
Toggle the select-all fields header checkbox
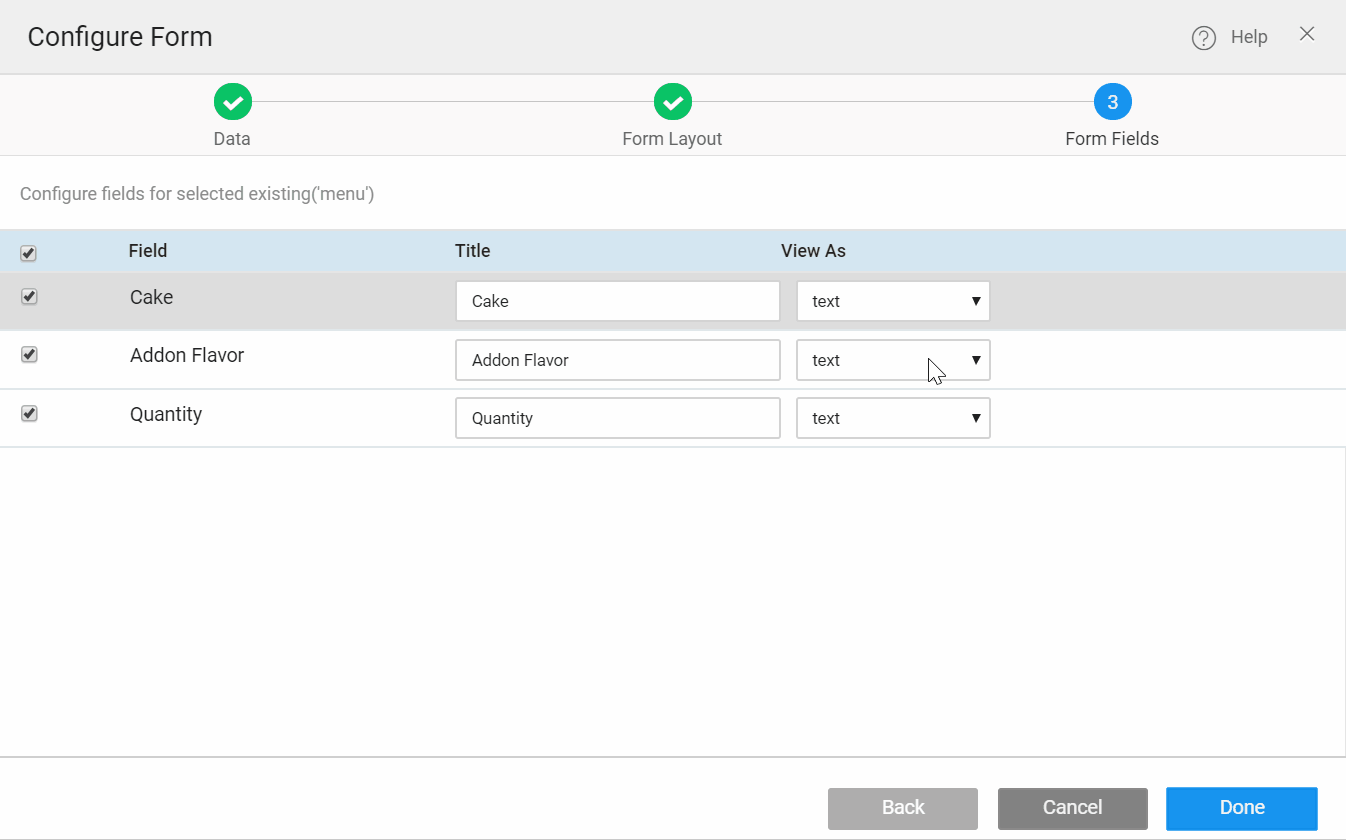pos(28,253)
